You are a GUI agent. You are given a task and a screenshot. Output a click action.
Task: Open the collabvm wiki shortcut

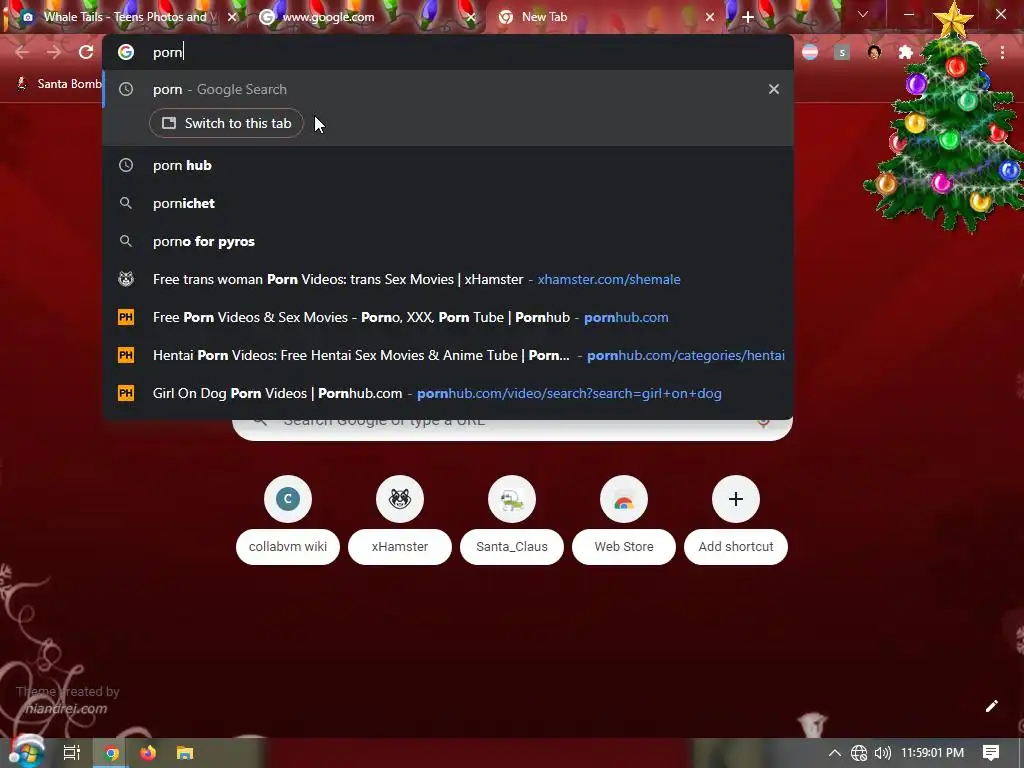coord(288,520)
